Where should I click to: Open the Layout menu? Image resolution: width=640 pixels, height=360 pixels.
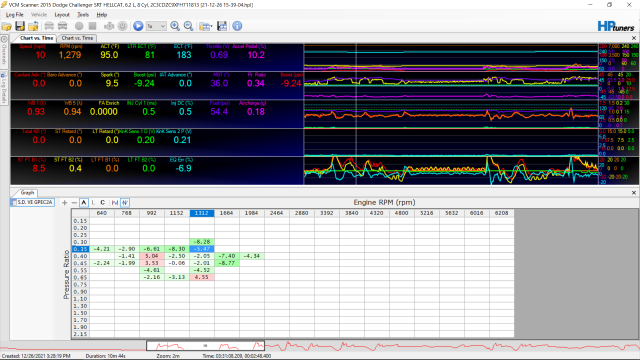click(x=62, y=15)
